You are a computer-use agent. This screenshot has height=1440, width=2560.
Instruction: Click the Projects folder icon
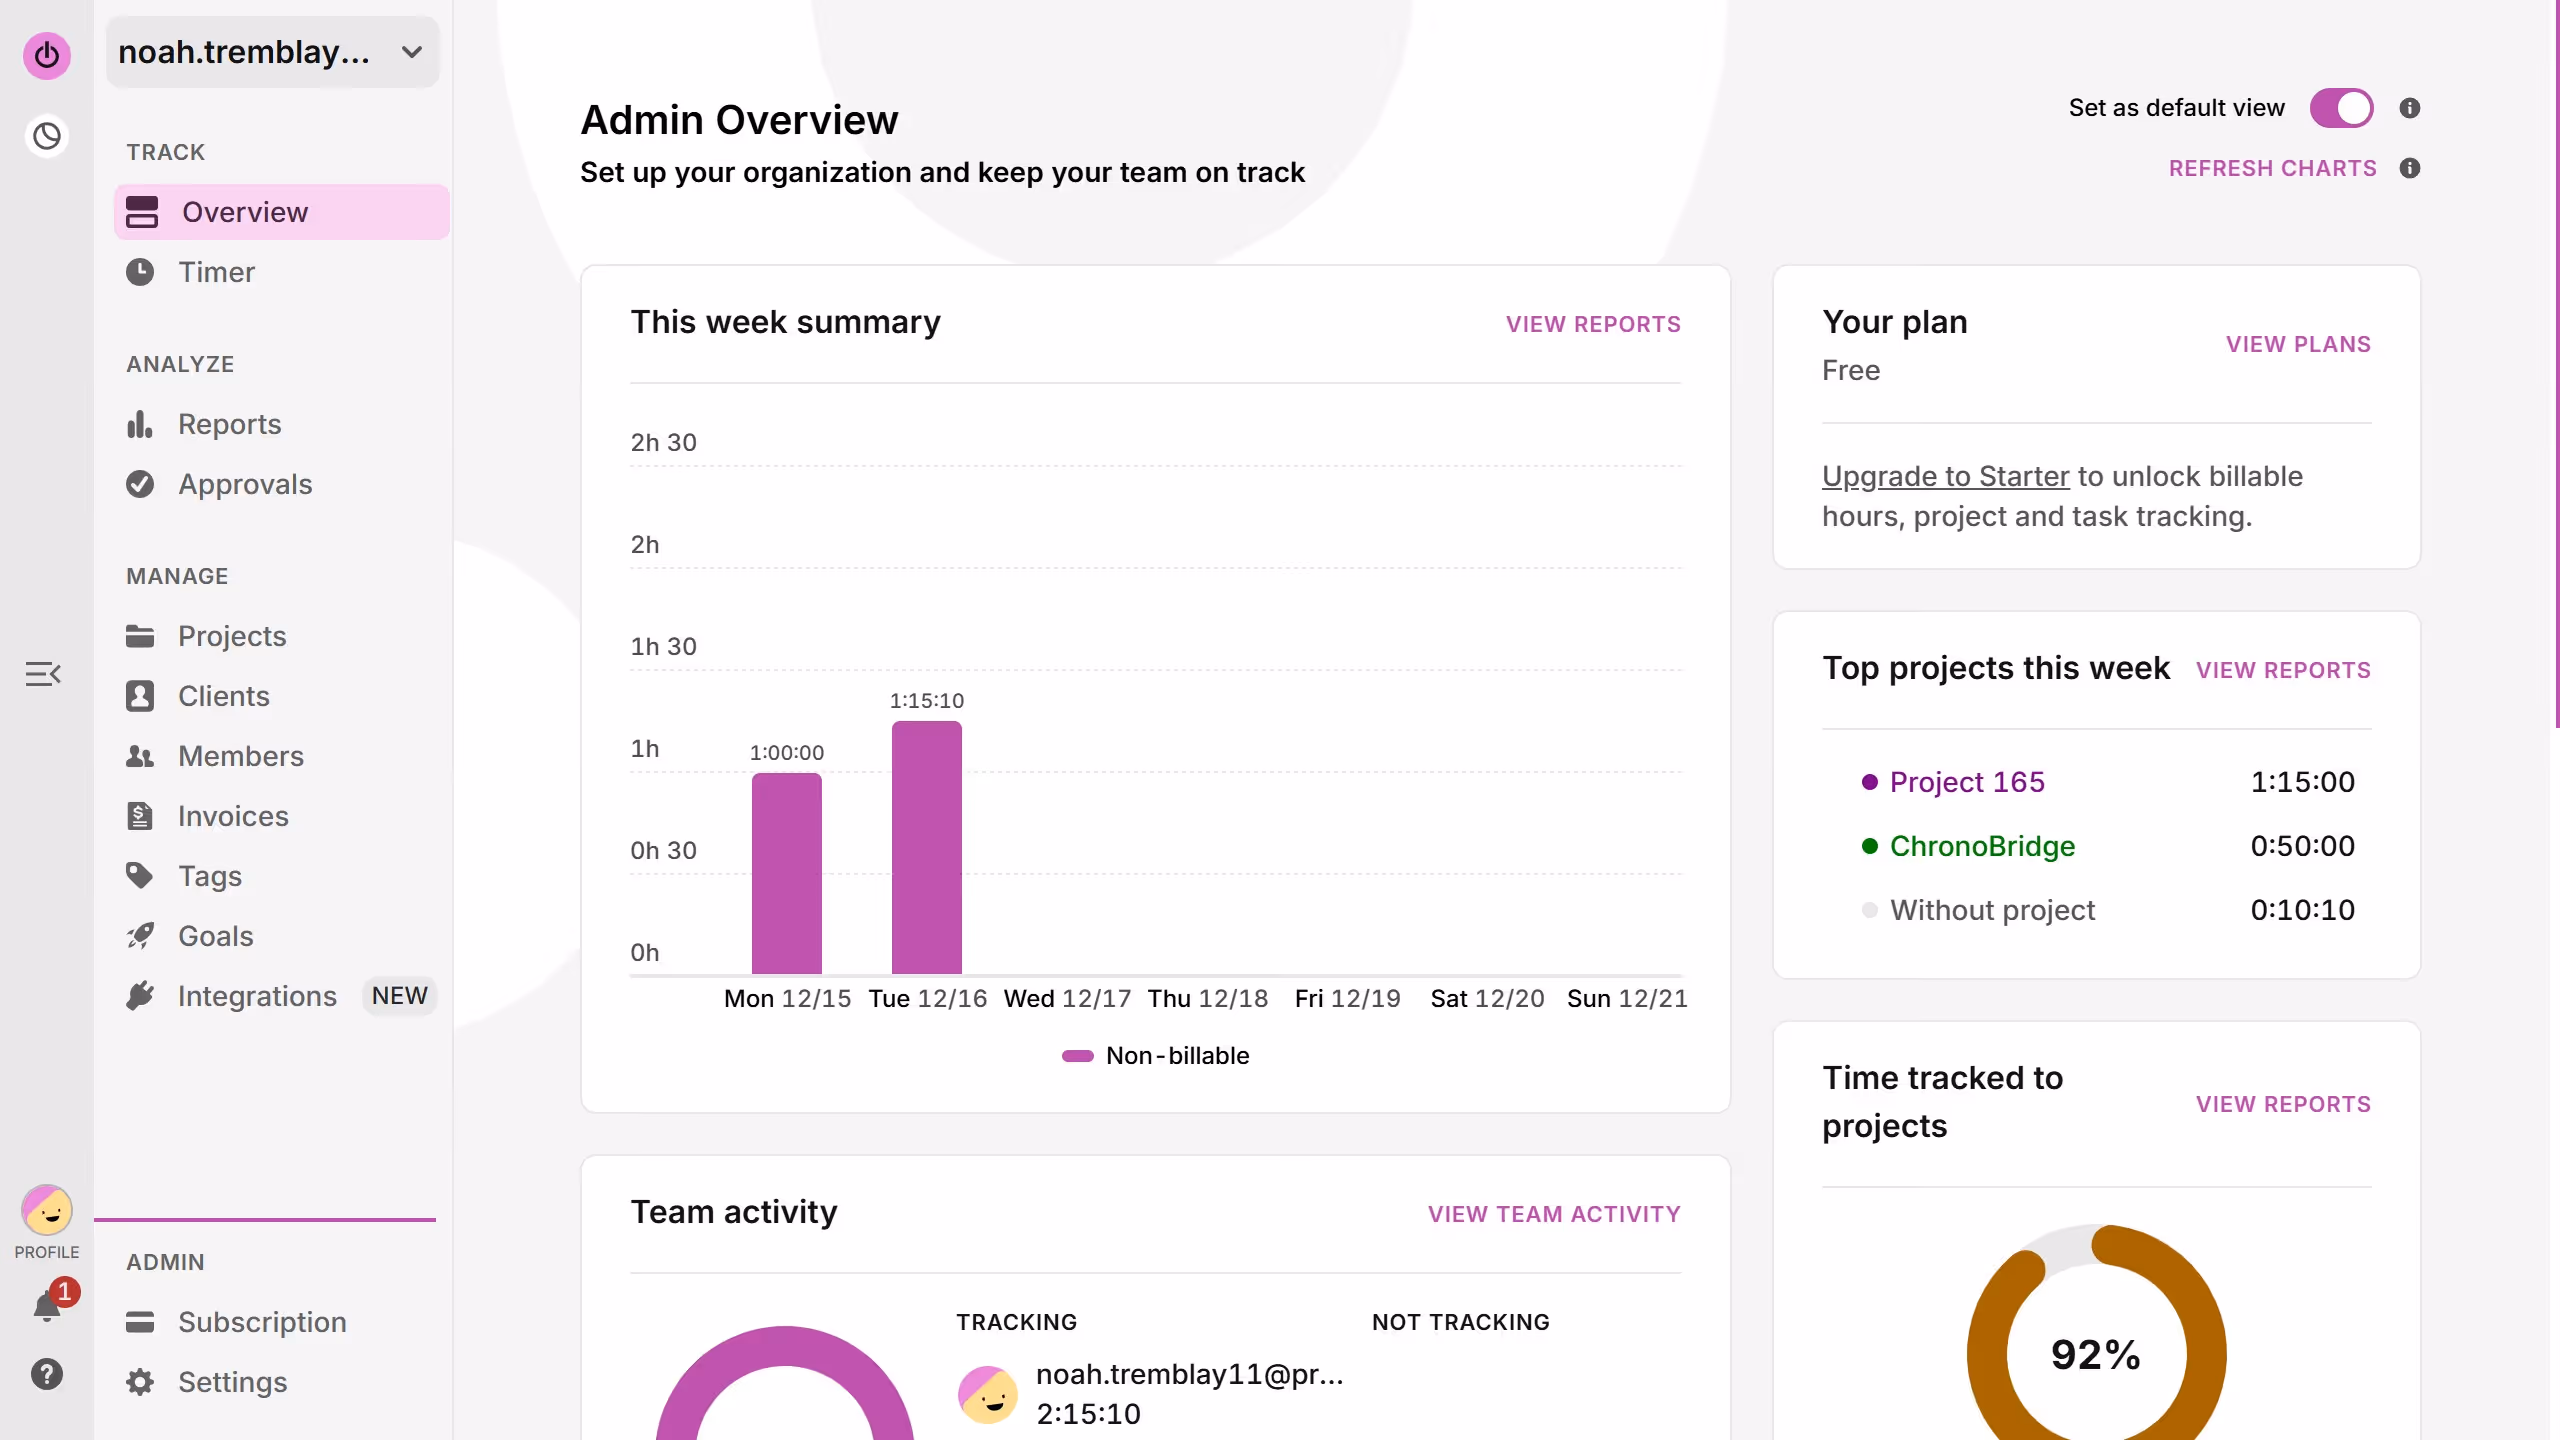(140, 636)
